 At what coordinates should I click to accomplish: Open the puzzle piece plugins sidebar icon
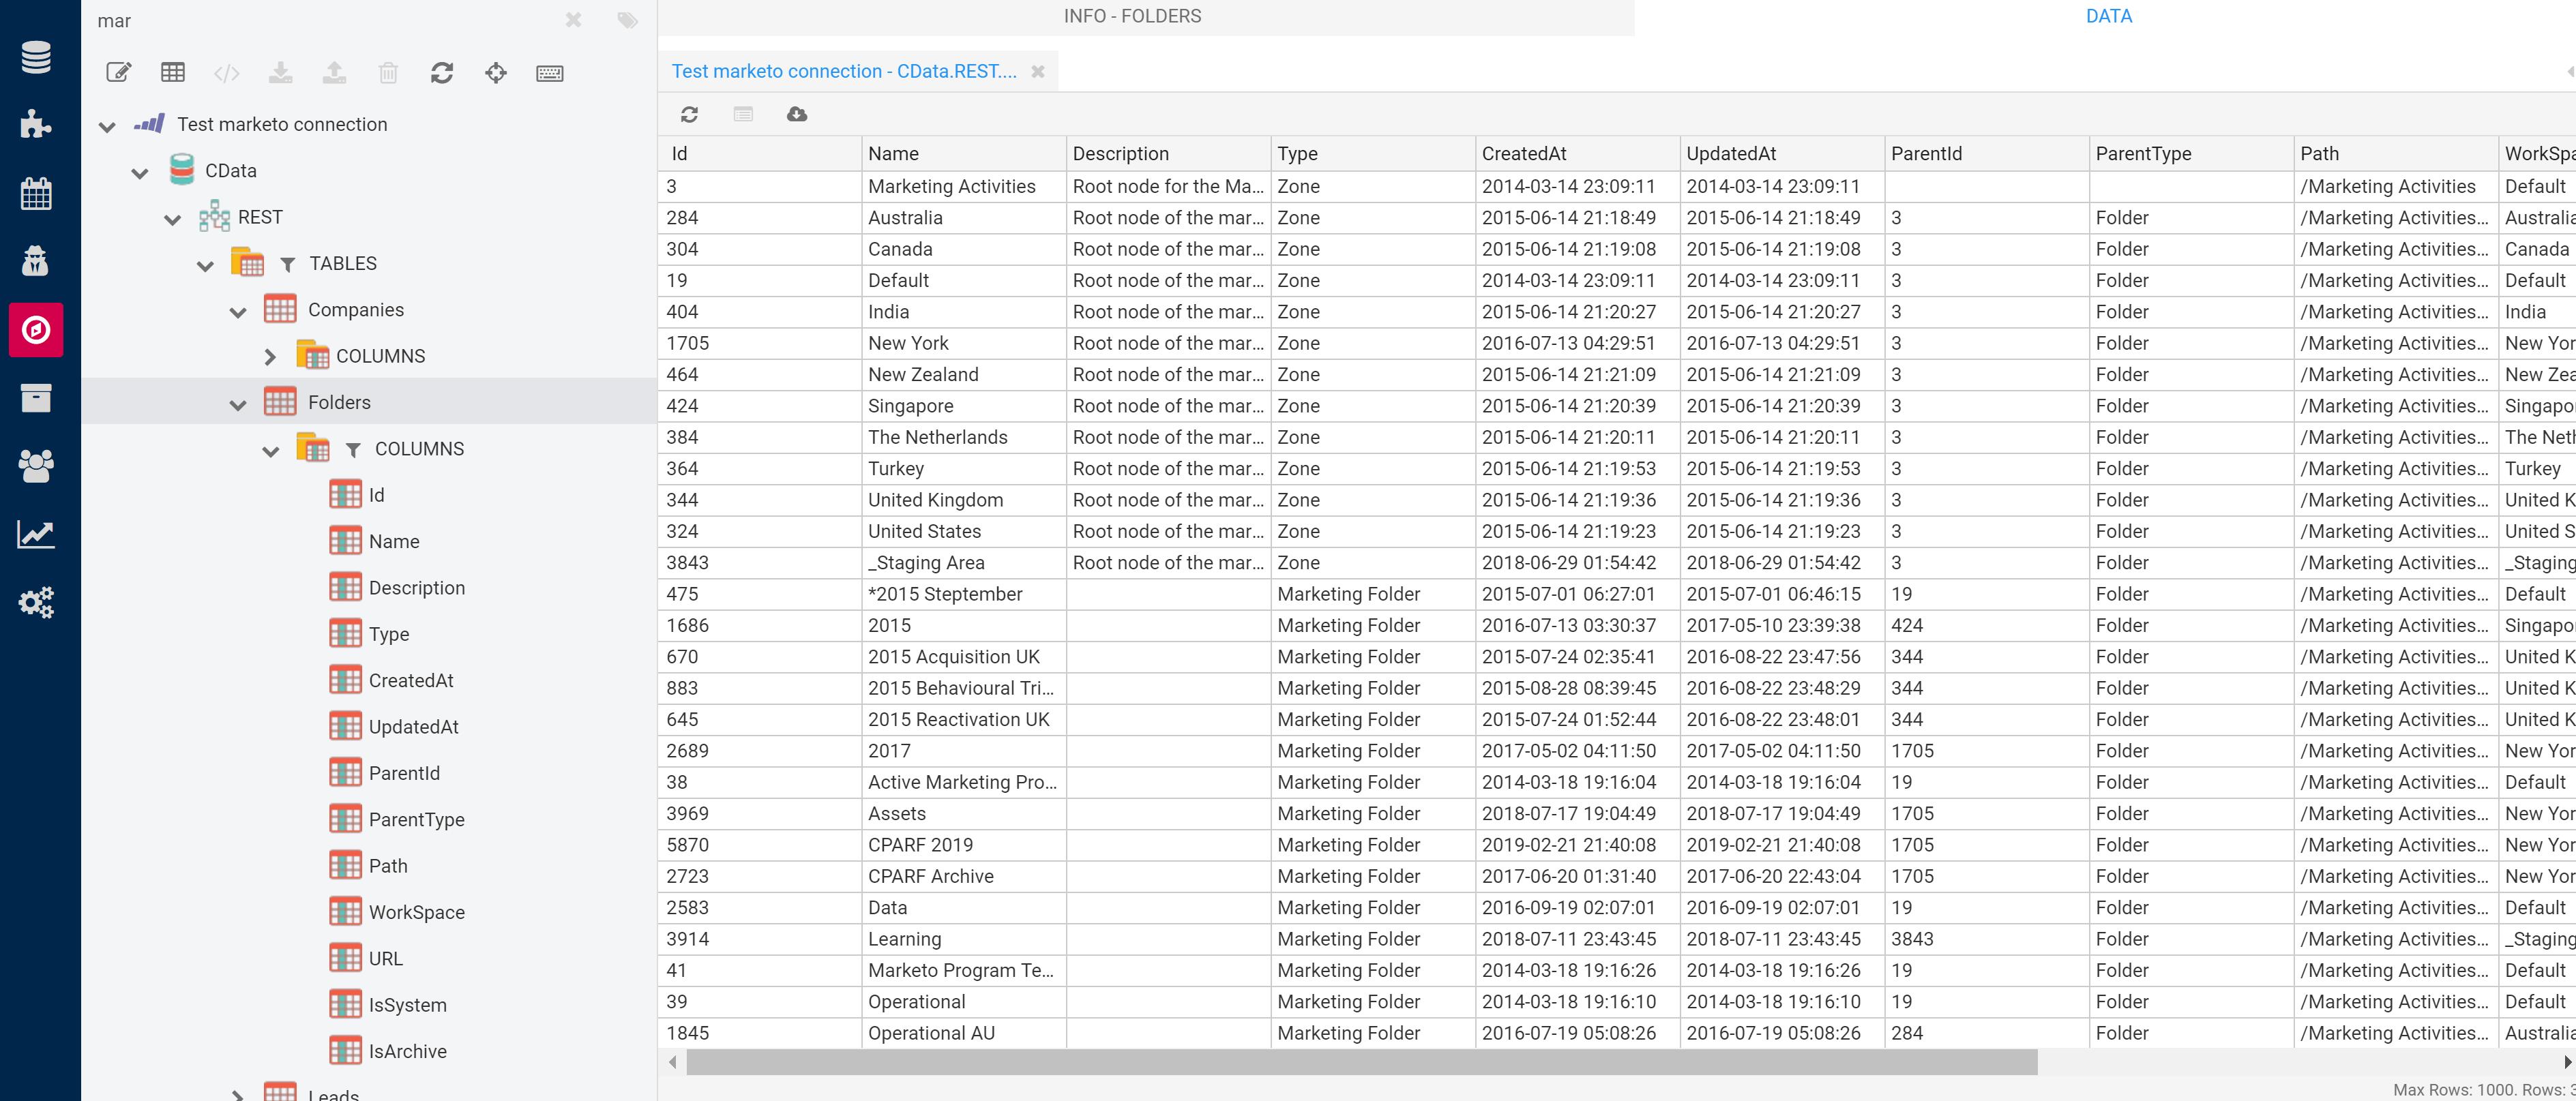[36, 124]
